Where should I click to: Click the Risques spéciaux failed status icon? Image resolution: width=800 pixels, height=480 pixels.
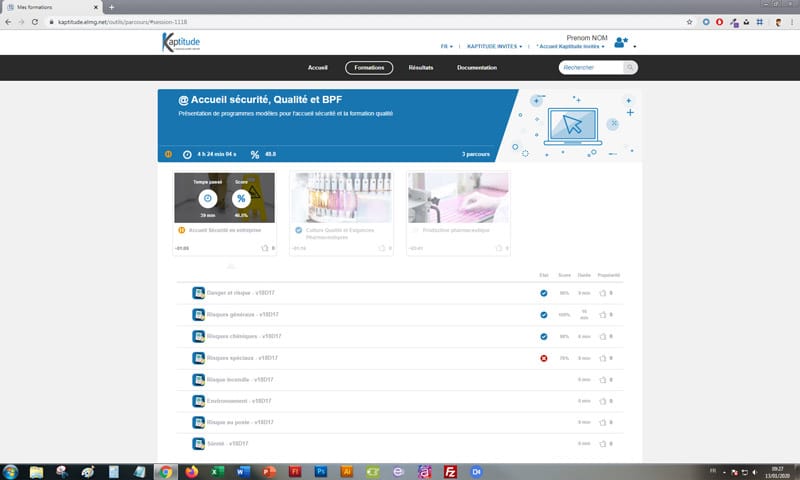tap(544, 358)
